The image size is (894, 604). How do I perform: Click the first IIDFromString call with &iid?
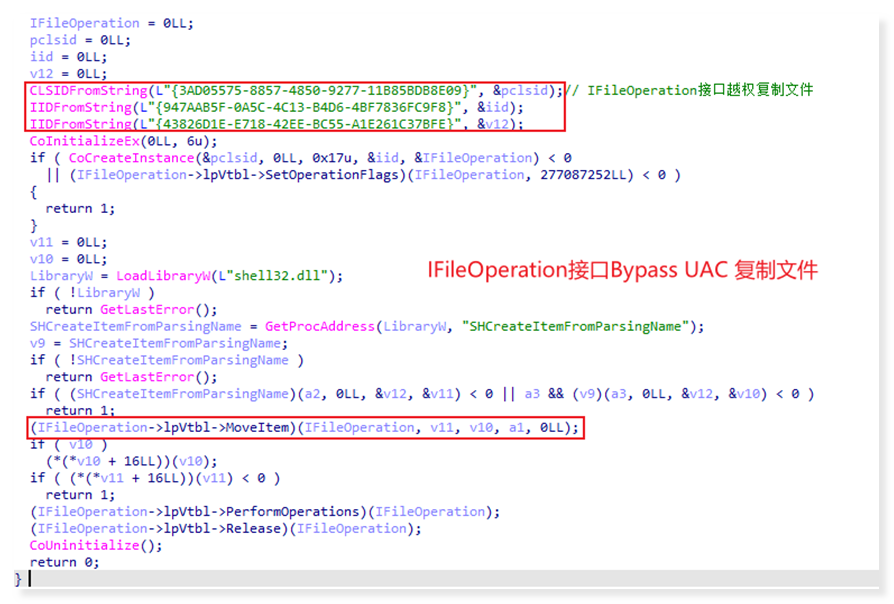tap(277, 107)
